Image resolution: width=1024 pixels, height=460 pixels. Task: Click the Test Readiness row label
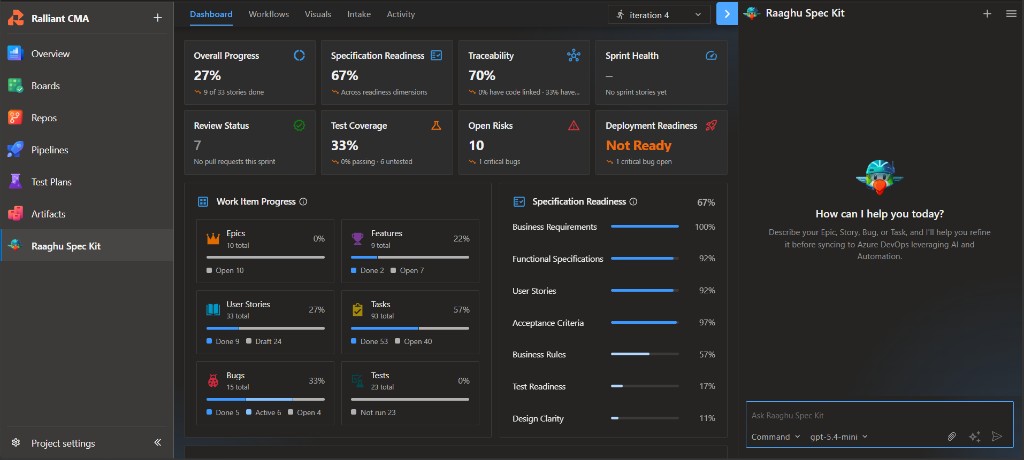point(539,386)
